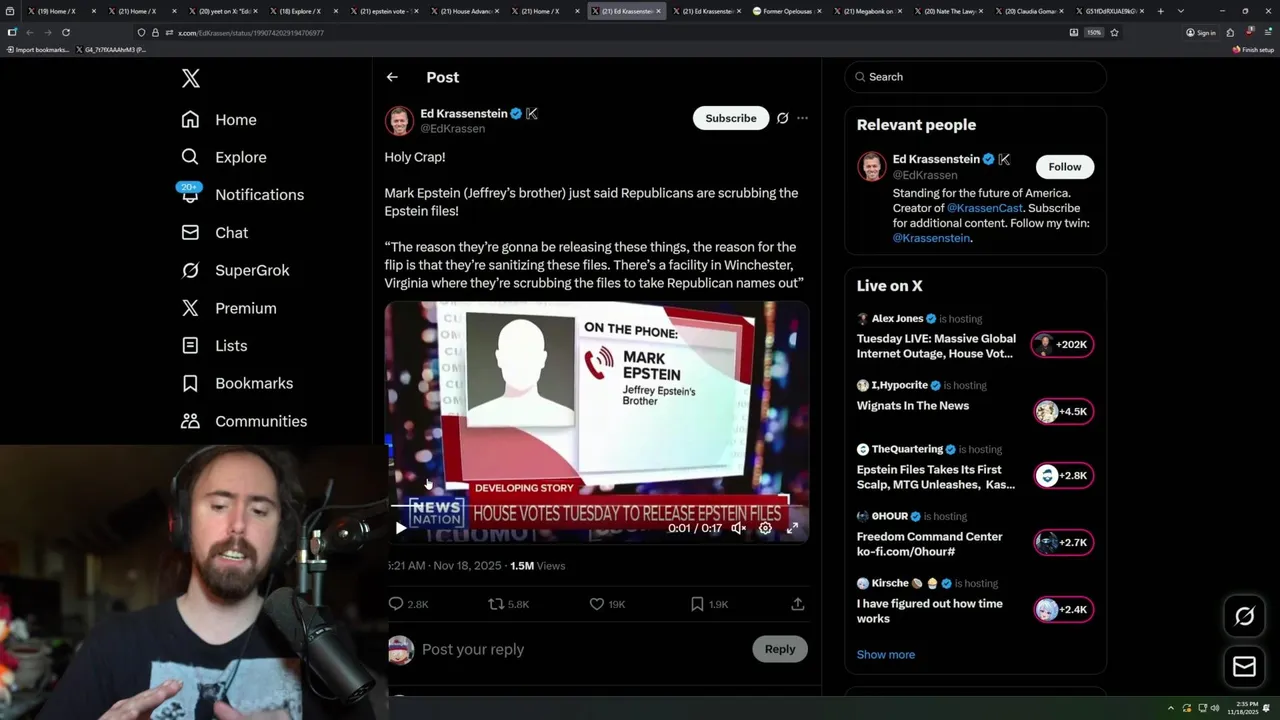
Task: Switch to the 'House Advance' tab
Action: click(466, 11)
